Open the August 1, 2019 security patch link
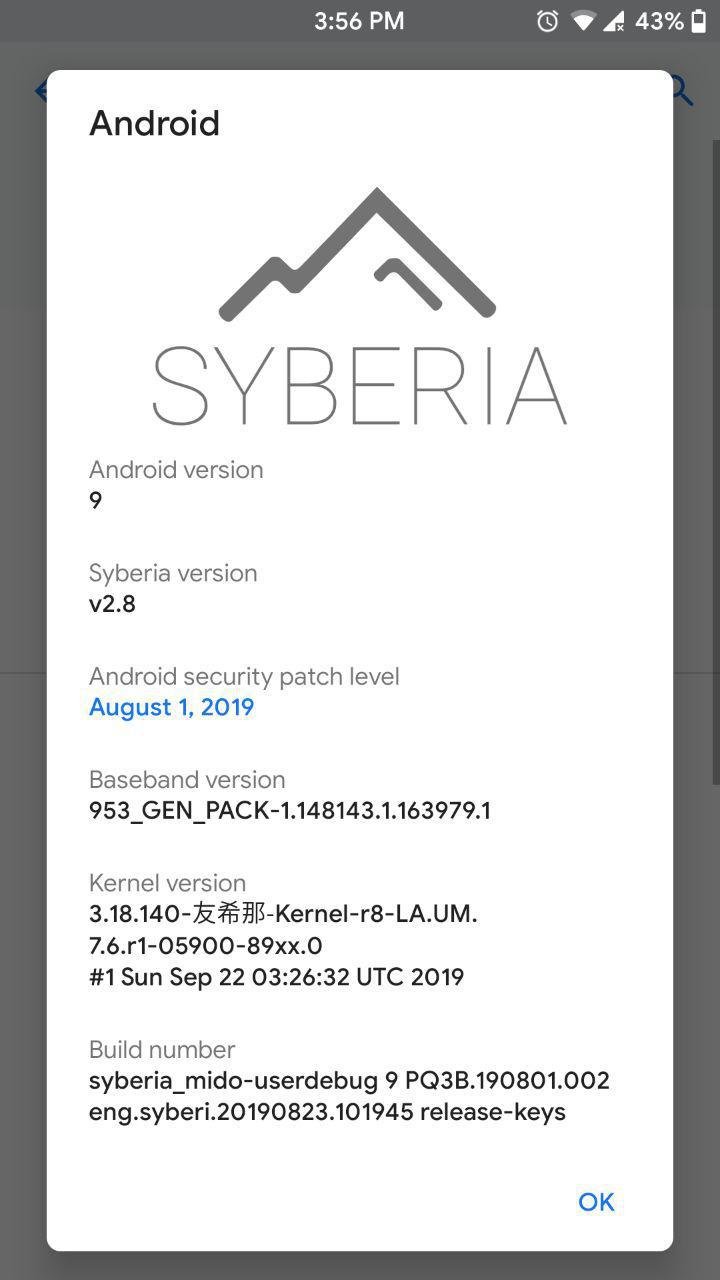The height and width of the screenshot is (1280, 720). pyautogui.click(x=172, y=707)
